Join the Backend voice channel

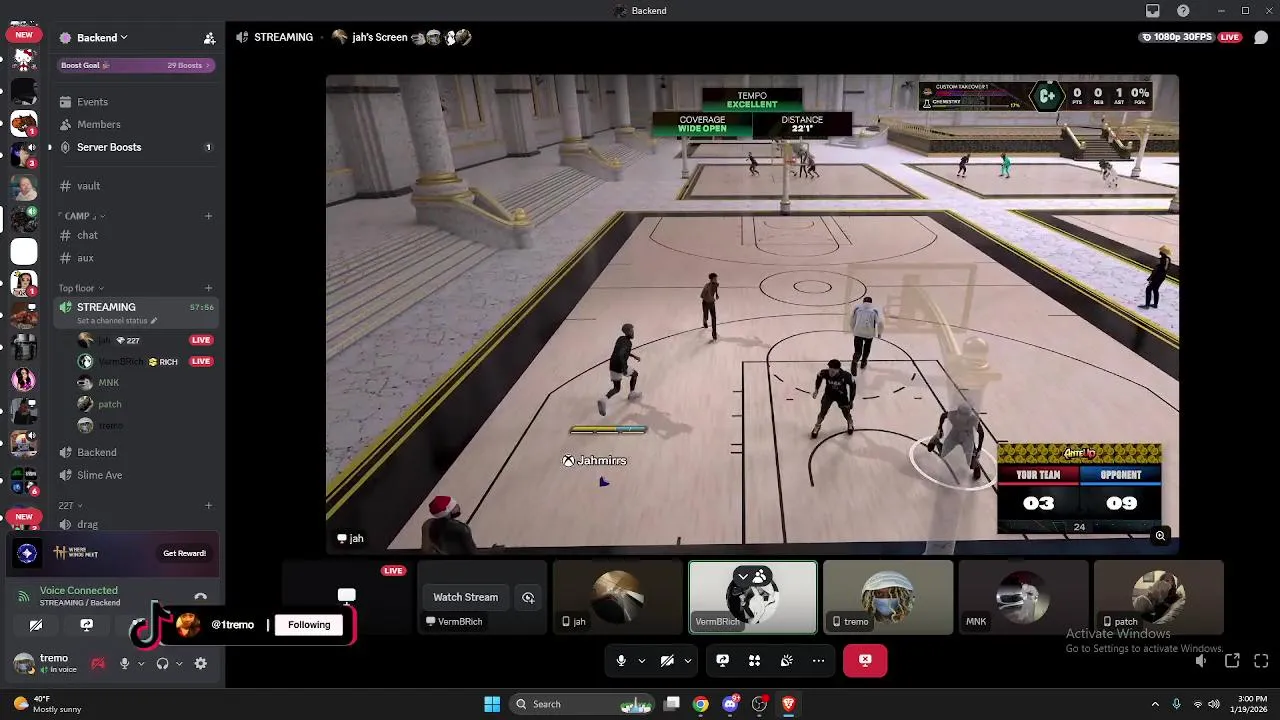click(135, 452)
